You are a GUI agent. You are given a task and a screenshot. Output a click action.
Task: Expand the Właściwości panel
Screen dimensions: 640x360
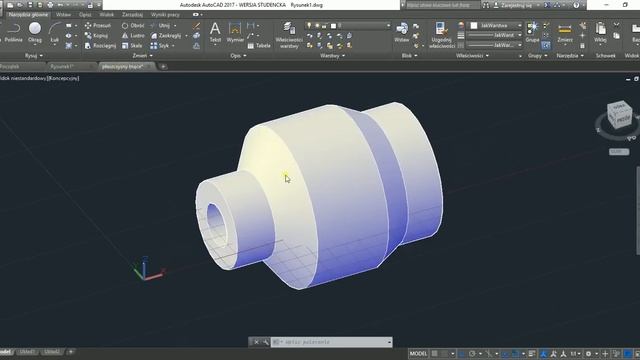pos(472,56)
